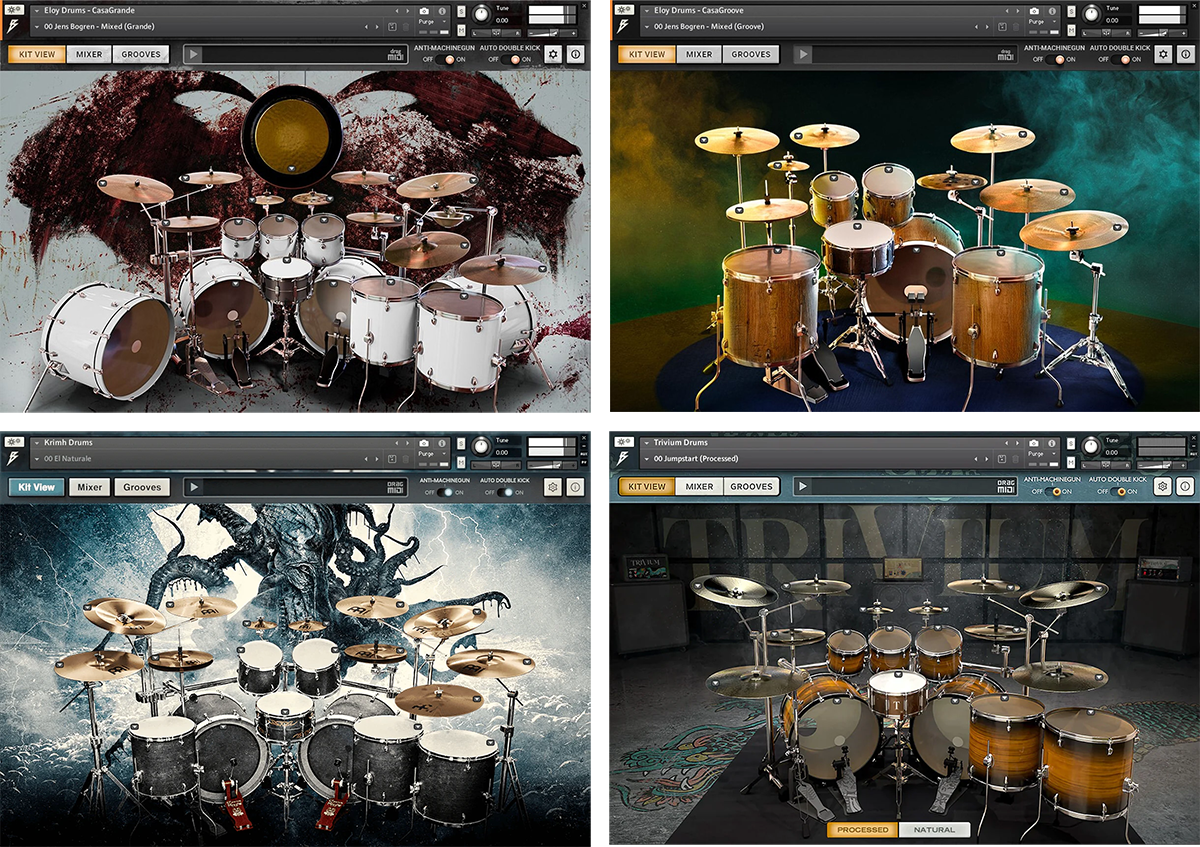Select the NATURAL mode in Trivium Drums
Screen dimensions: 1200x847
click(934, 829)
